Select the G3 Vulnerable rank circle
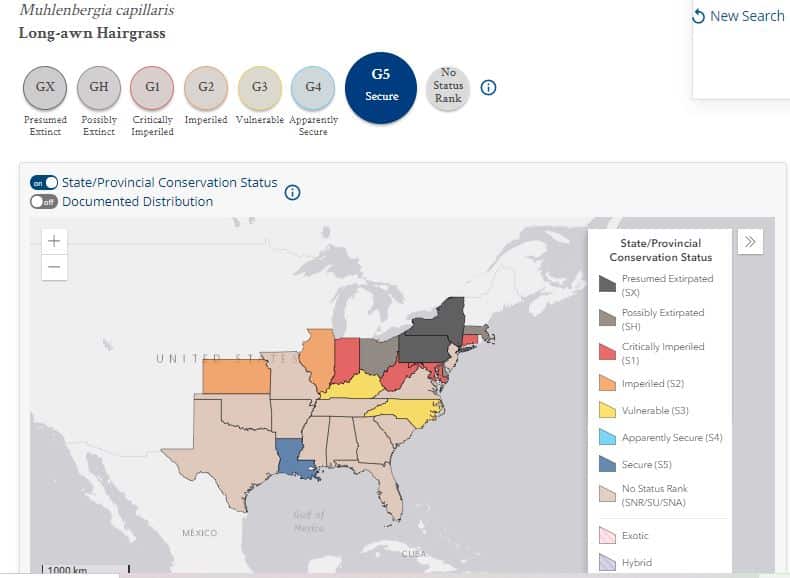Viewport: 790px width, 578px height. [259, 88]
